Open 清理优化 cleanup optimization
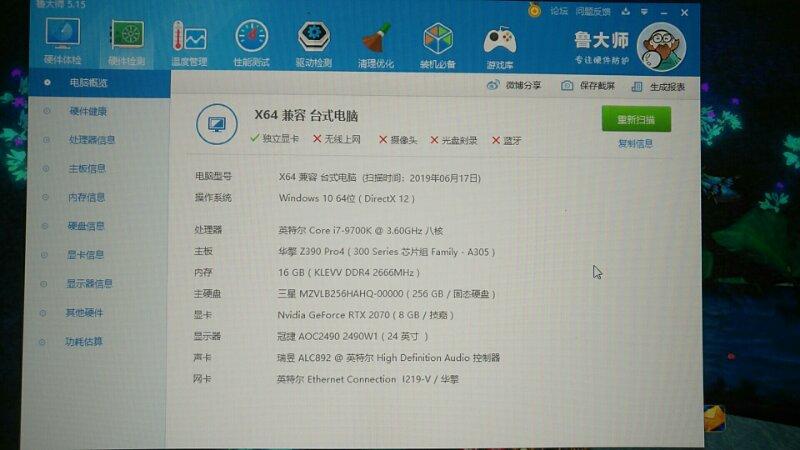Viewport: 800px width, 450px height. pos(376,45)
